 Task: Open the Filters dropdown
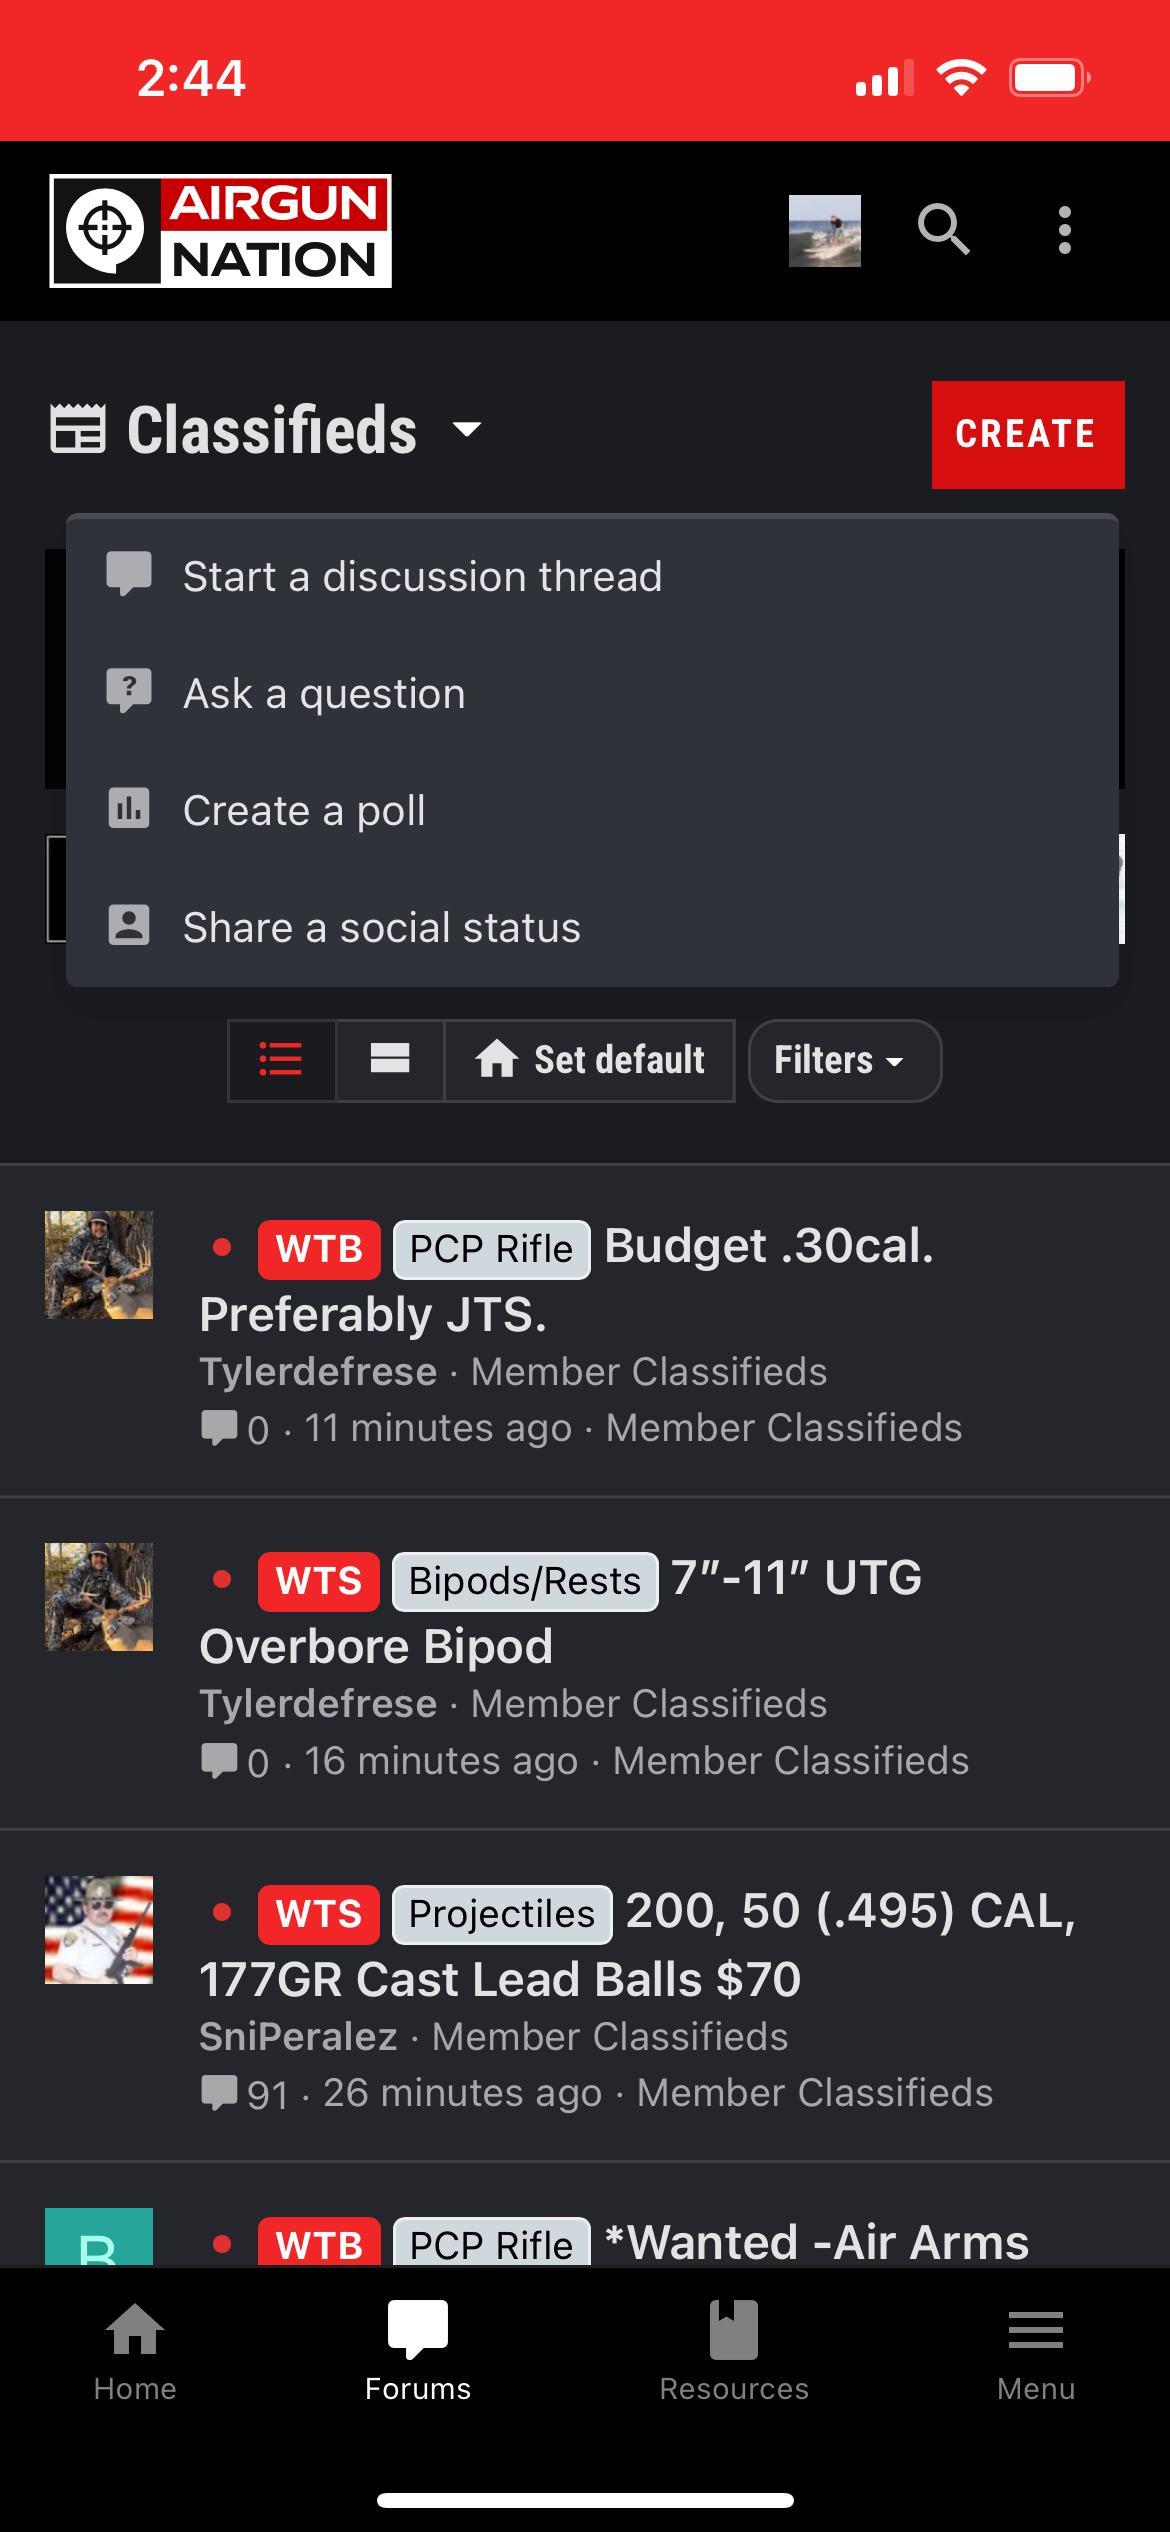pos(844,1060)
